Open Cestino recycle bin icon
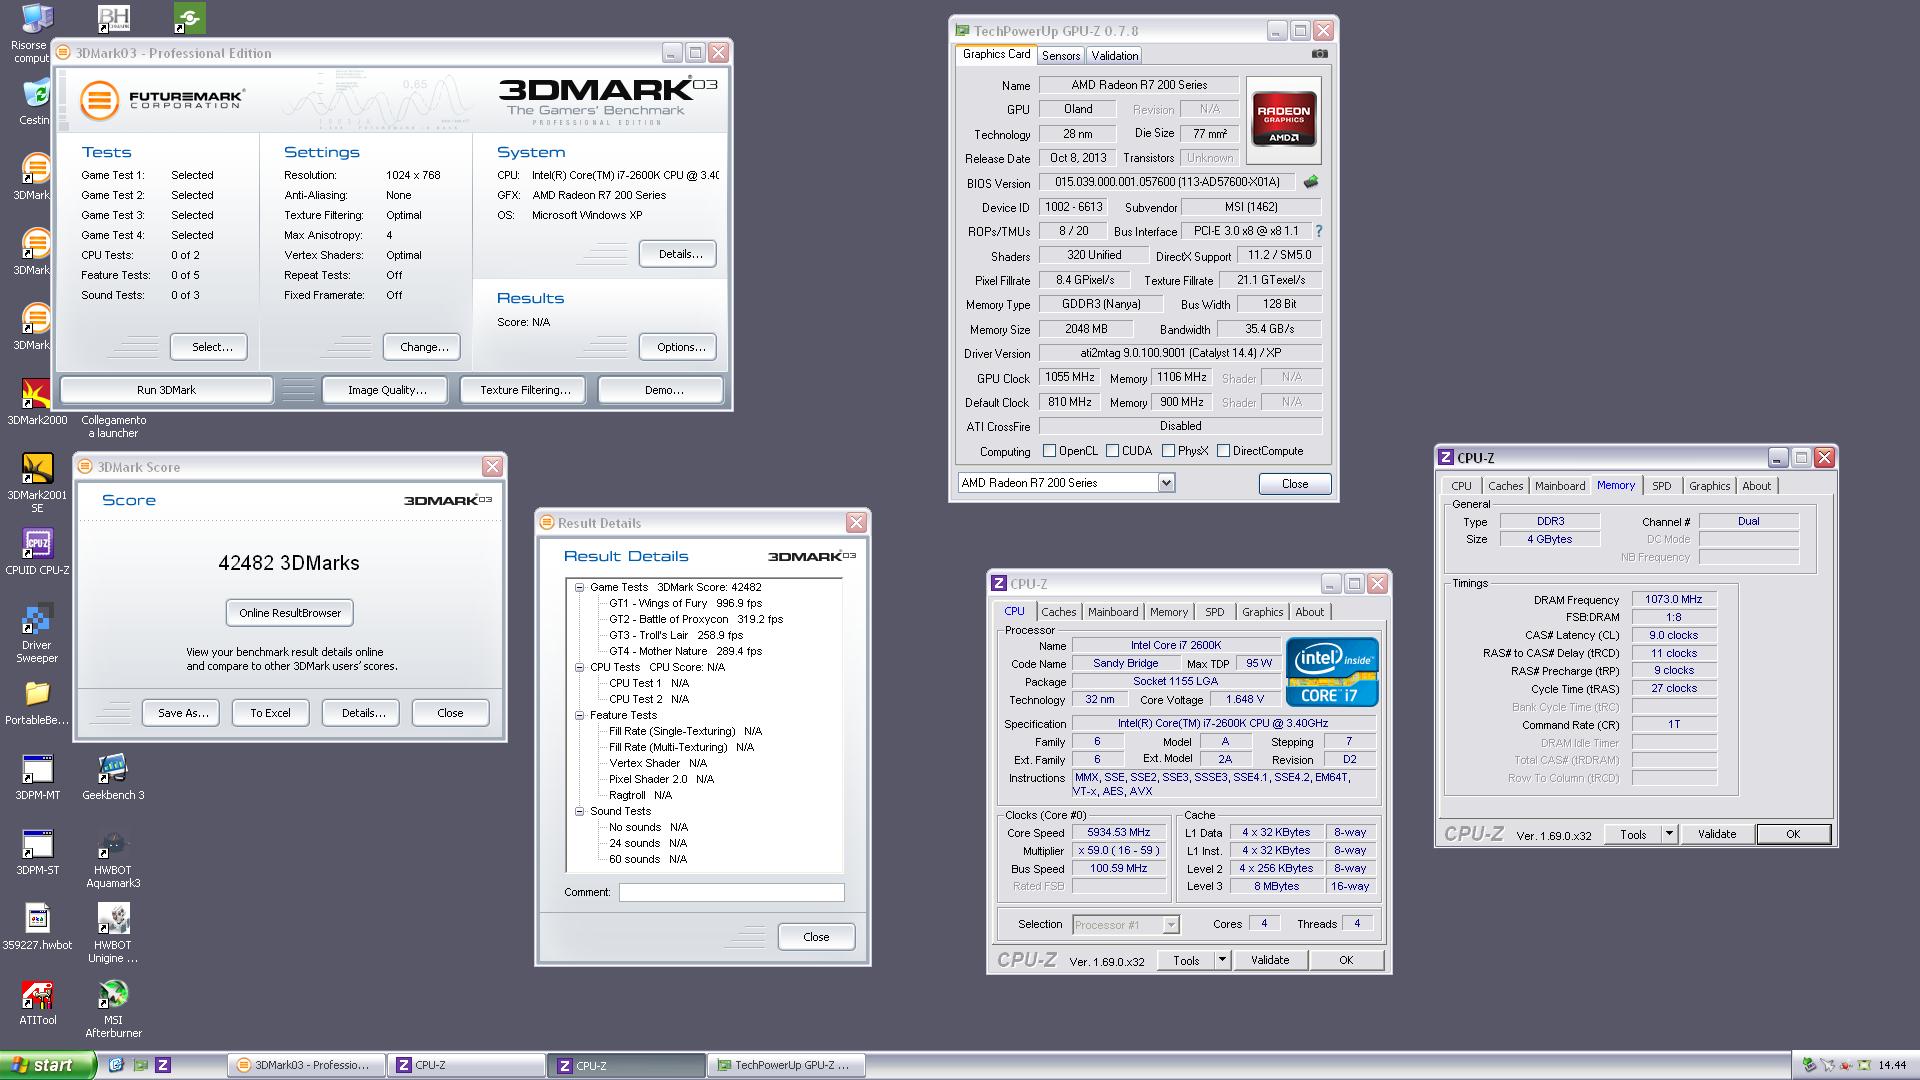 click(x=36, y=101)
